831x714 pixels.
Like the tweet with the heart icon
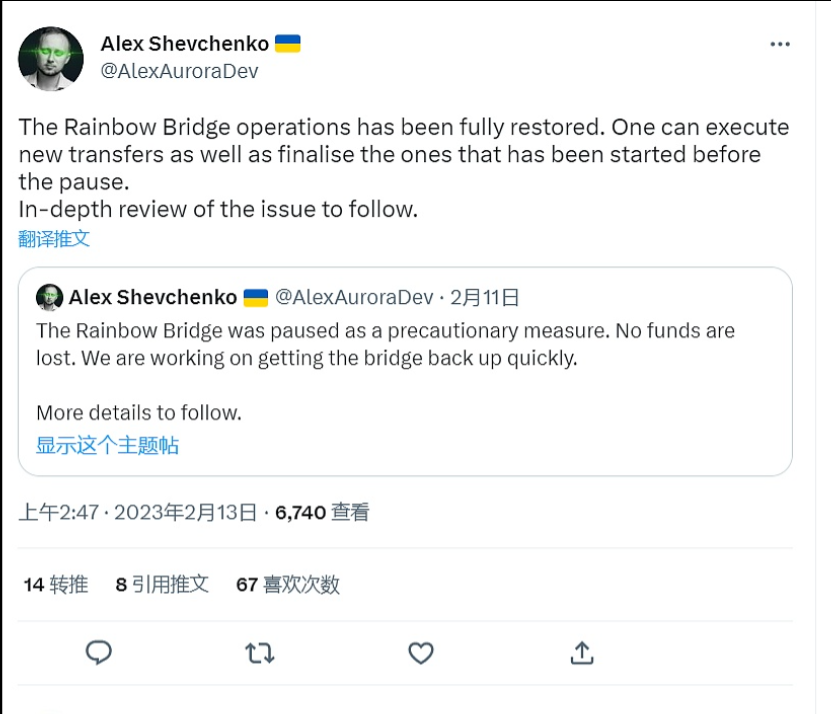(x=421, y=653)
